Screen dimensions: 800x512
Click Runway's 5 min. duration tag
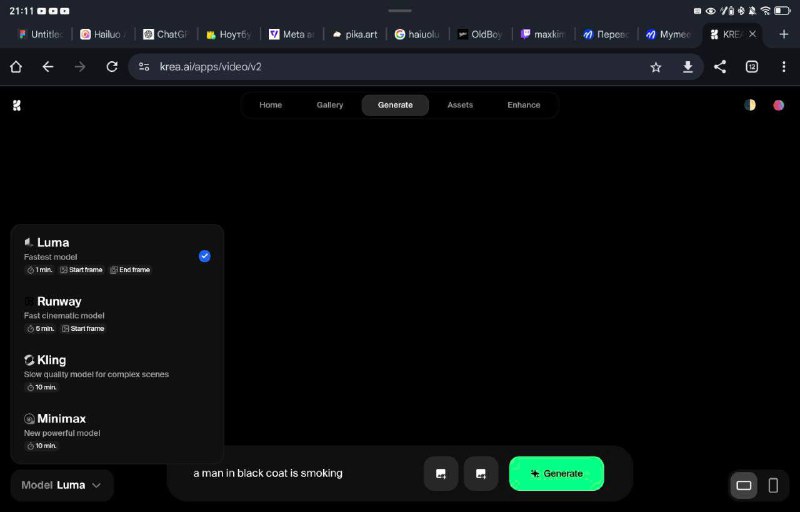[x=40, y=329]
